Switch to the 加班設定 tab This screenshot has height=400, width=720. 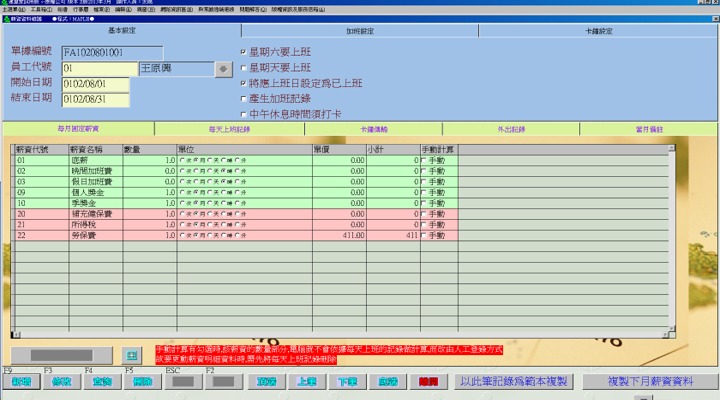click(x=360, y=31)
